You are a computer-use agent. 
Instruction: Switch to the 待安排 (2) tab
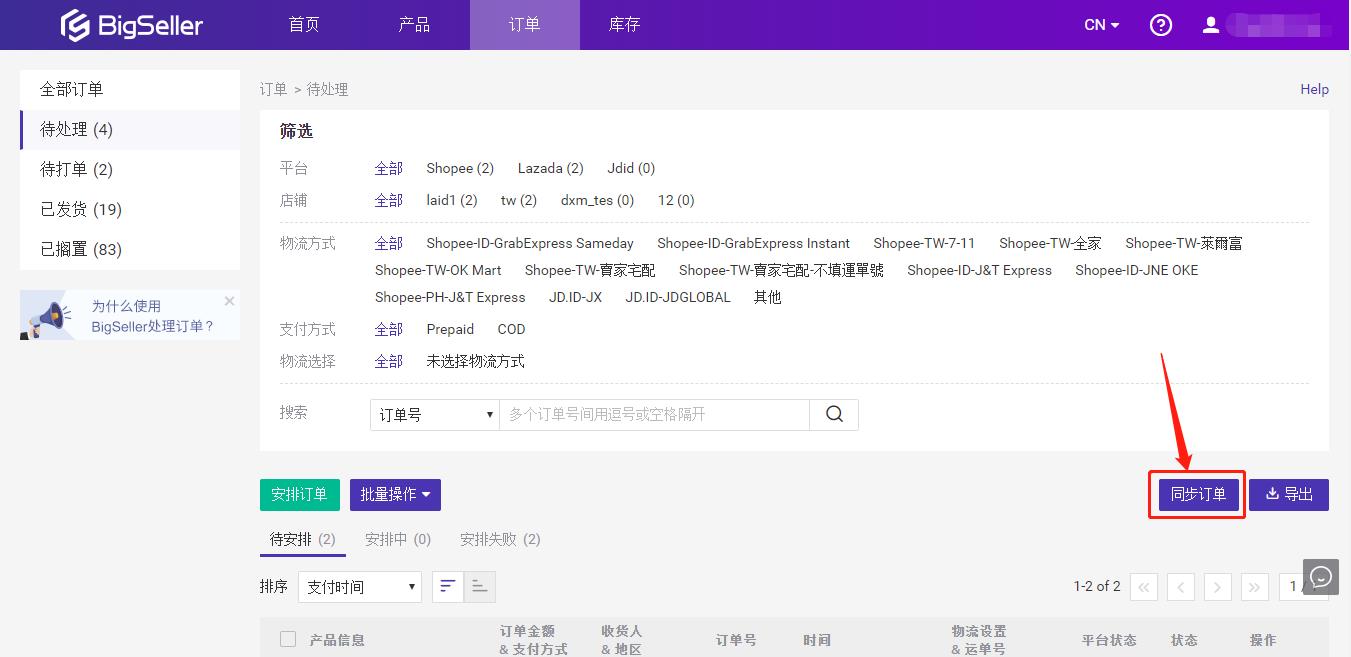pyautogui.click(x=303, y=540)
